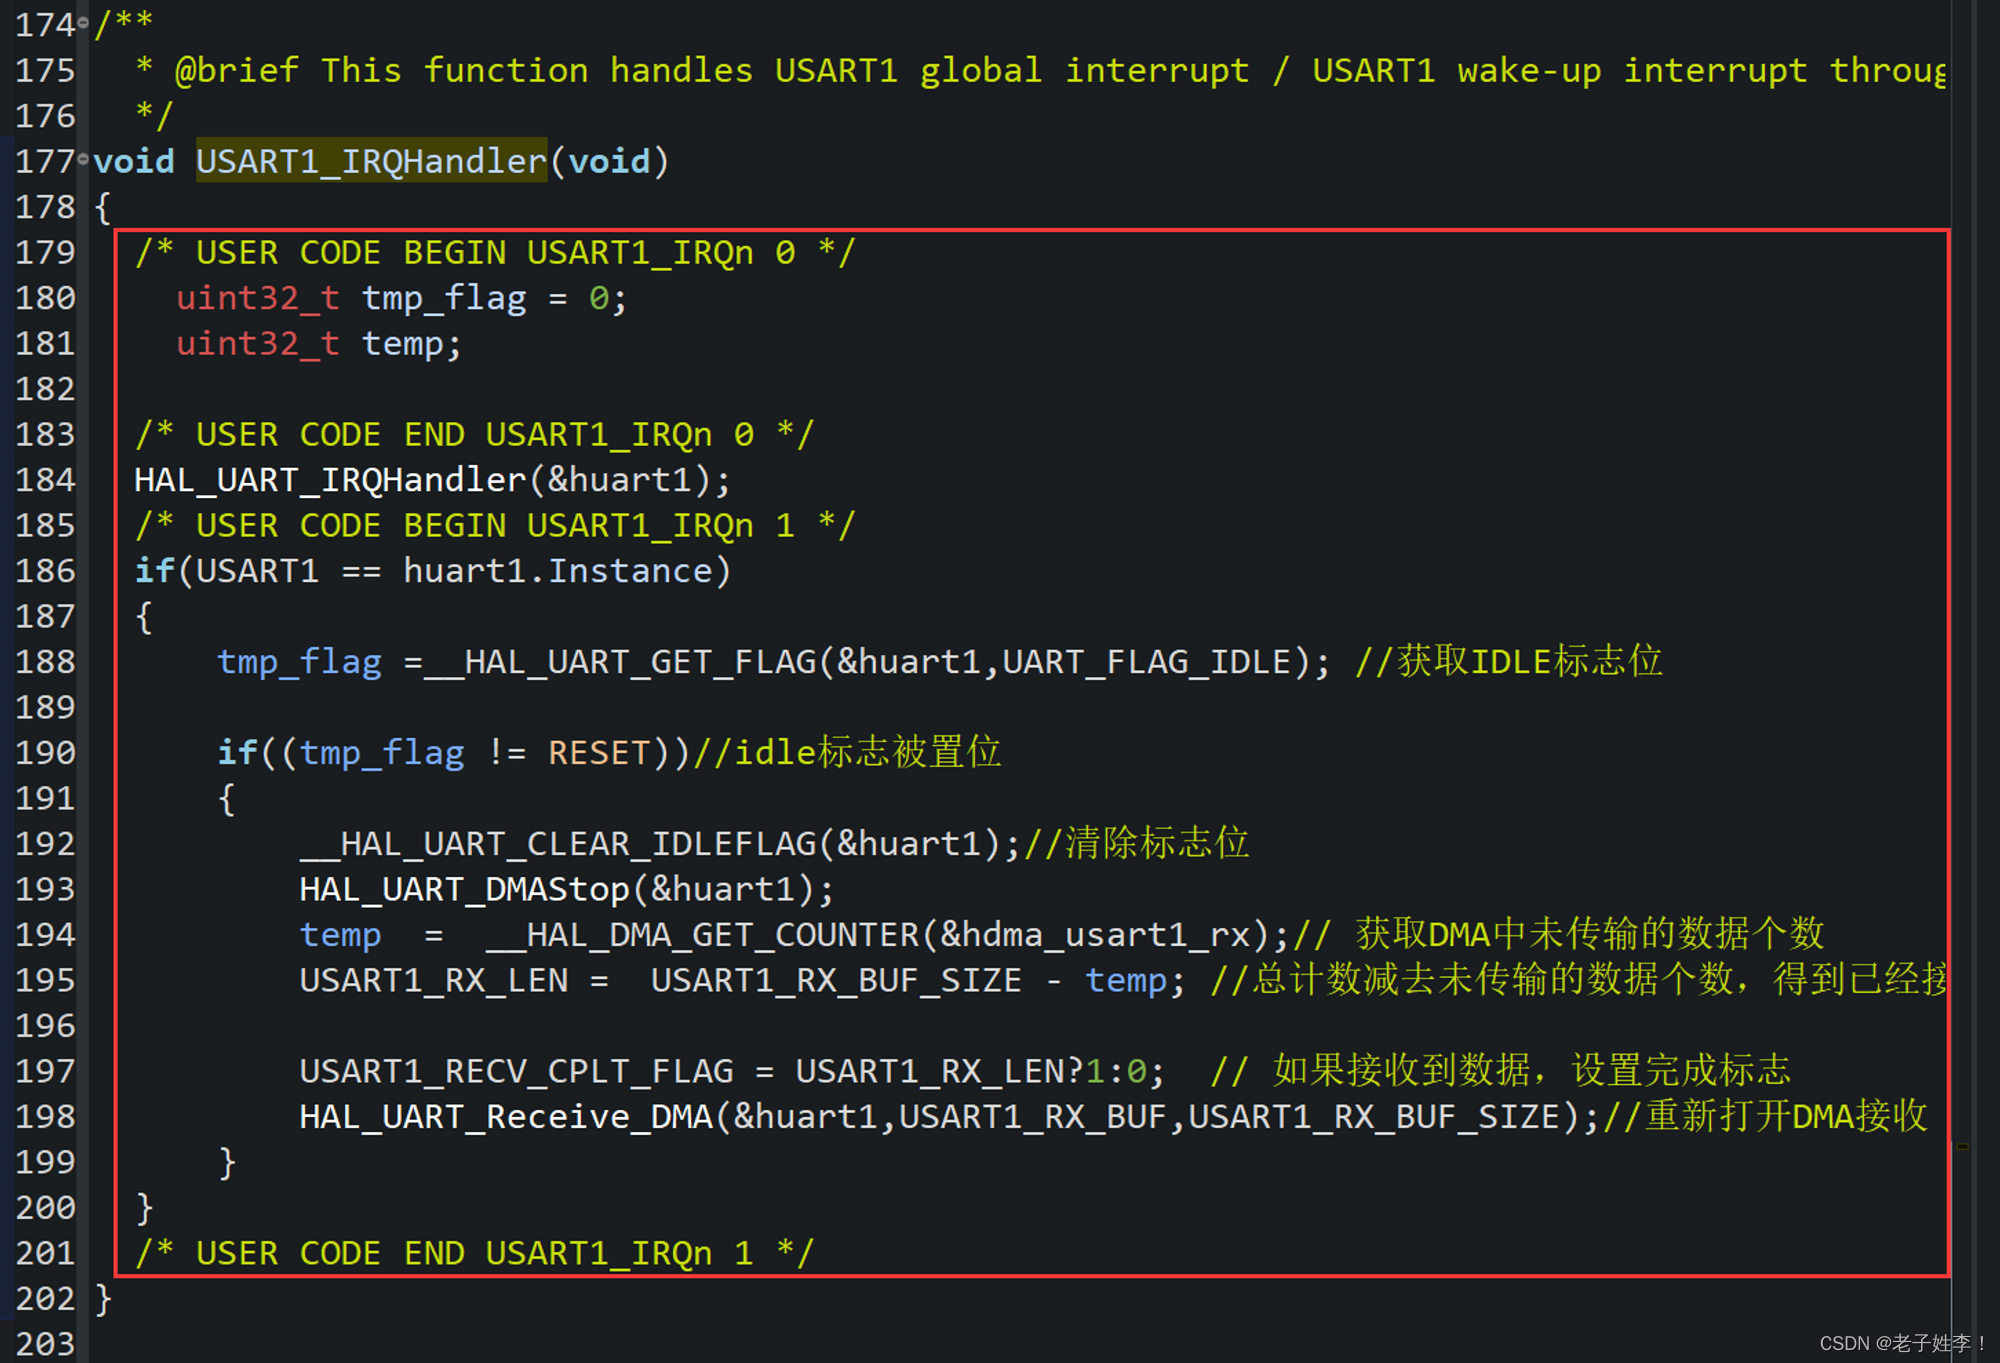
Task: Click line number 184 in the gutter
Action: point(45,480)
